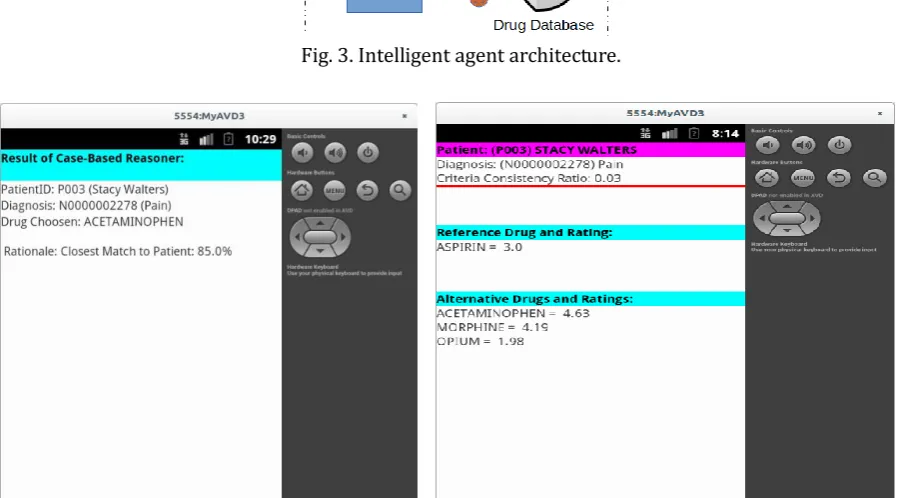The height and width of the screenshot is (498, 901).
Task: Select 'Criteria Consistency Ratio: 0.03' line
Action: click(529, 178)
